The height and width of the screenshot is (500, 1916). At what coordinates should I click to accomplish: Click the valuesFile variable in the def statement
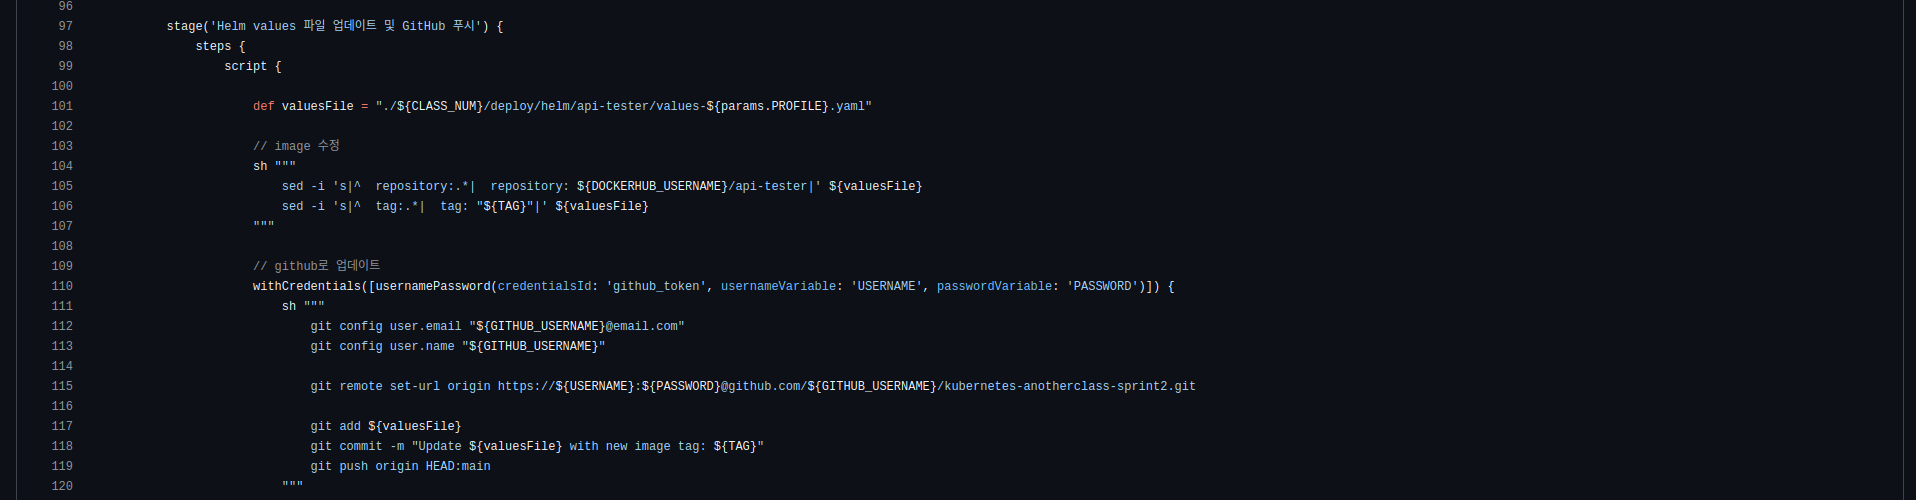317,106
